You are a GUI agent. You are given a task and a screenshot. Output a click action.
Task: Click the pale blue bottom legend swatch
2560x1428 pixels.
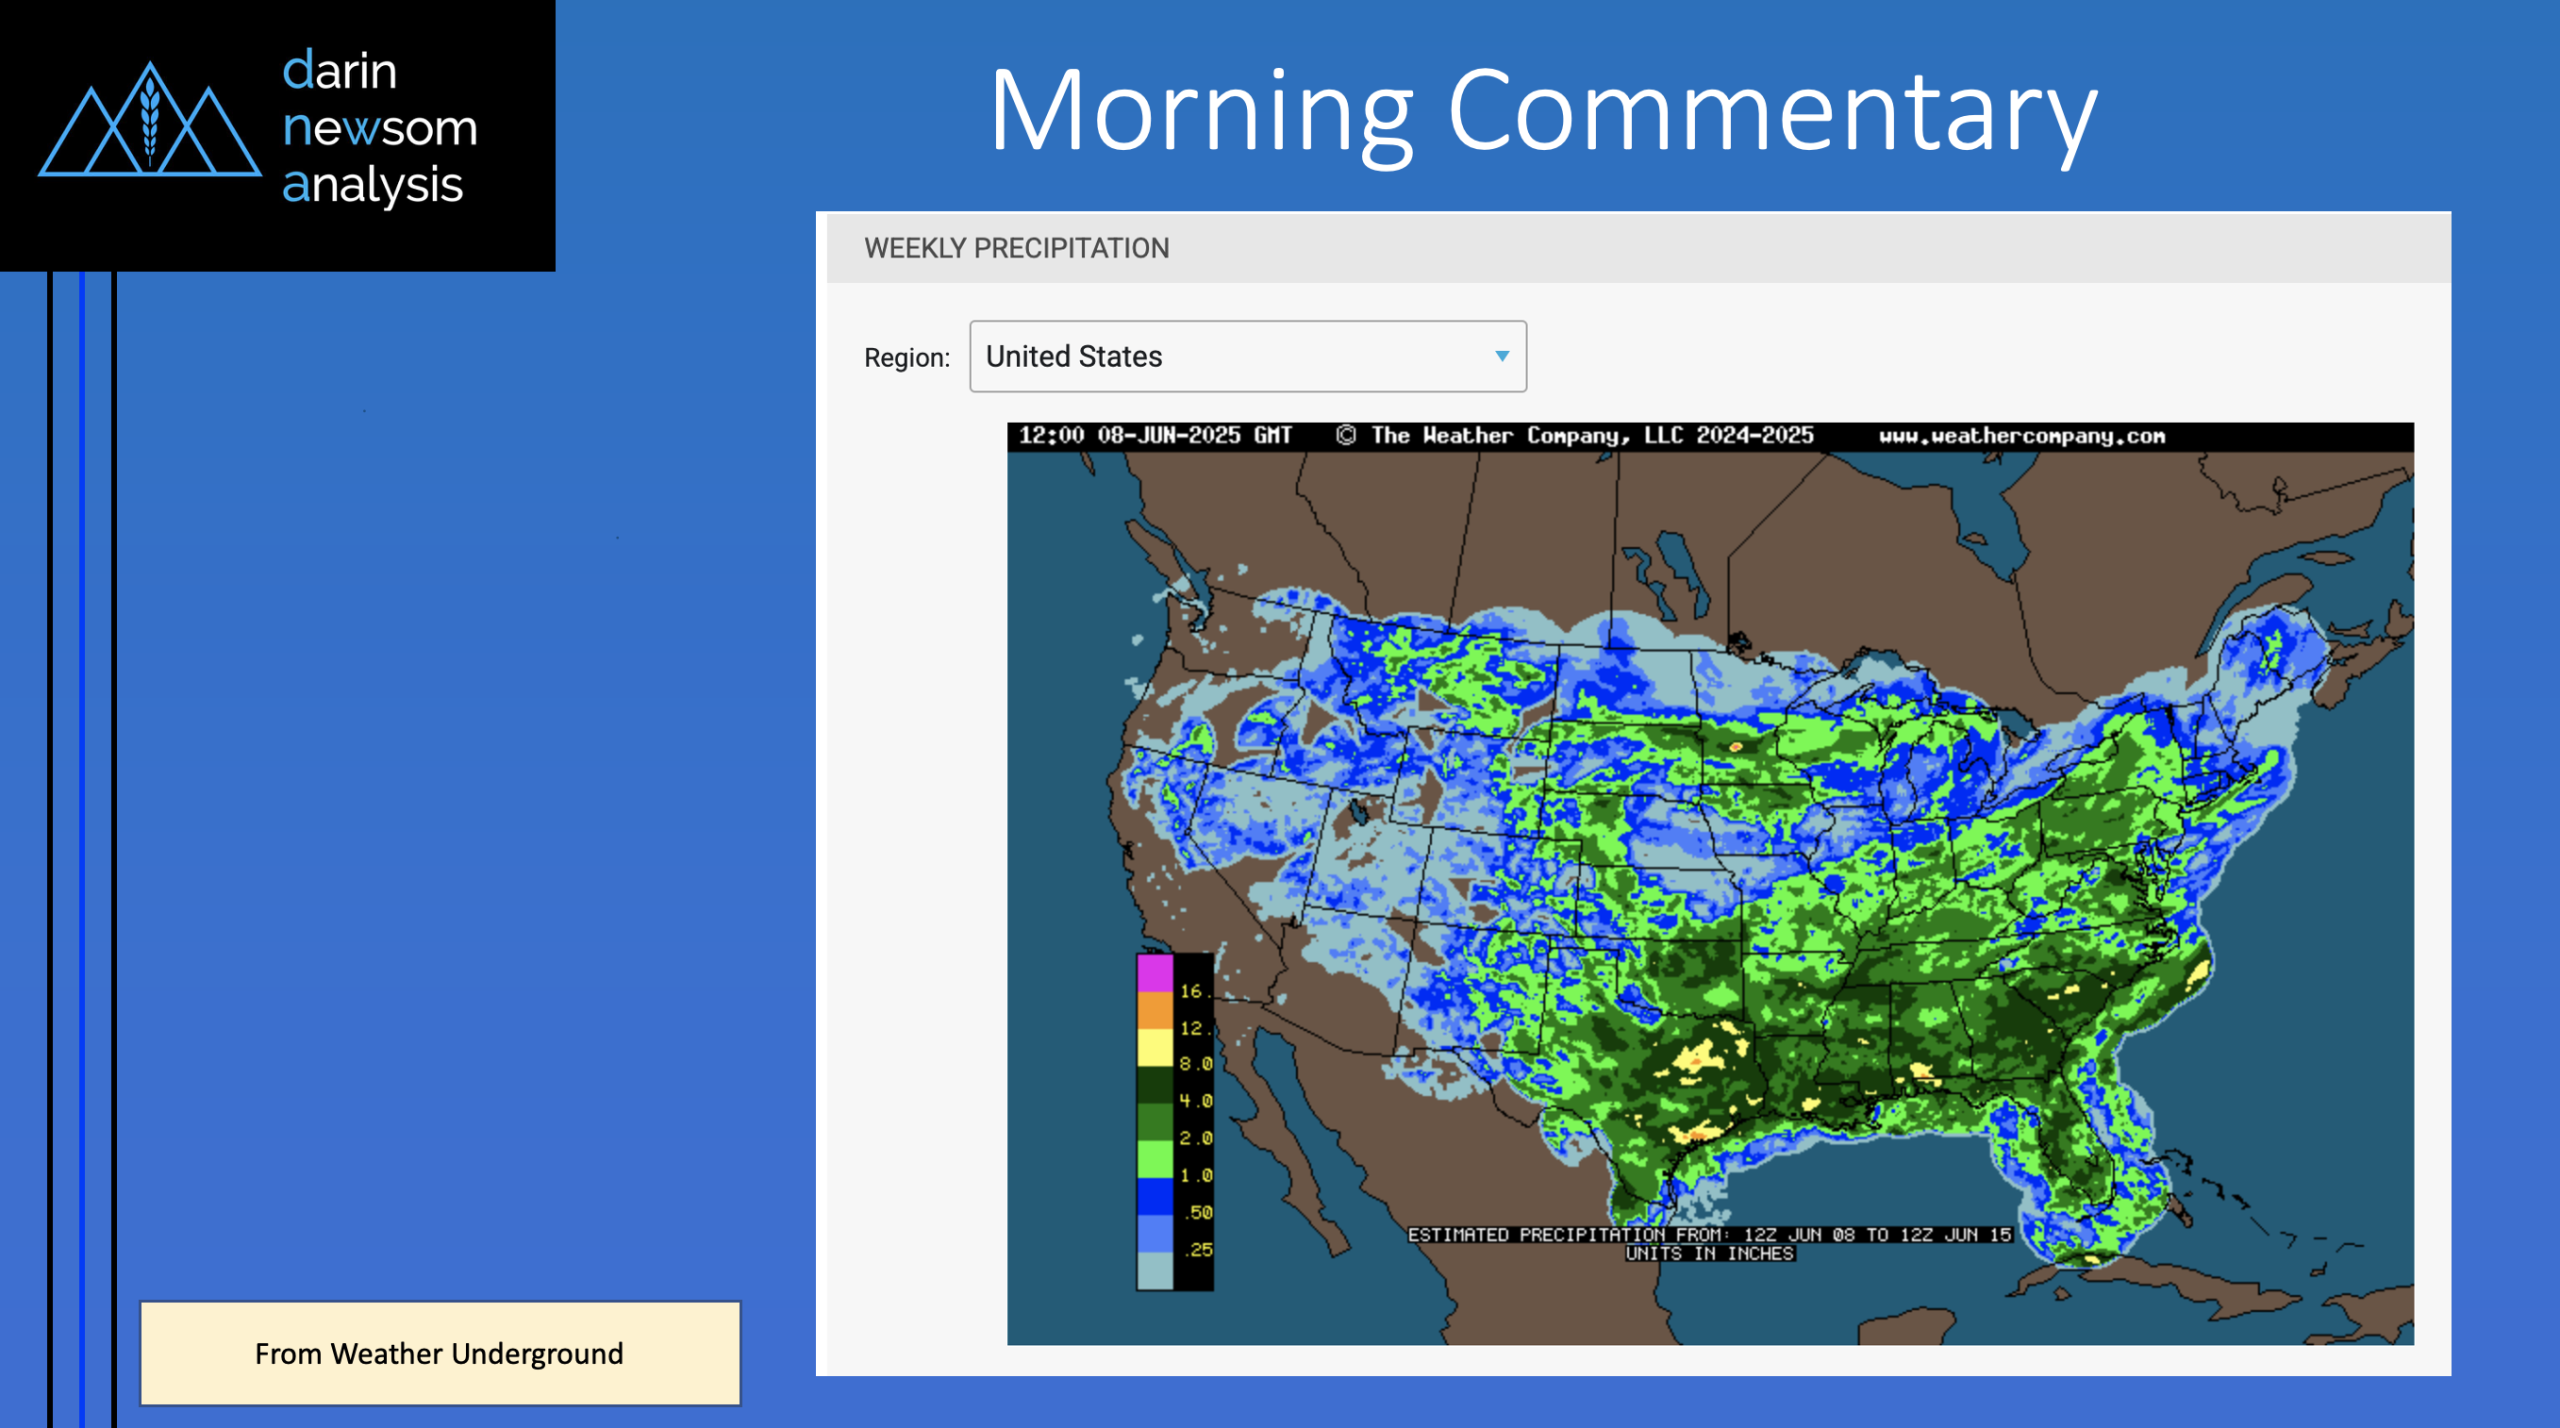click(1154, 1271)
